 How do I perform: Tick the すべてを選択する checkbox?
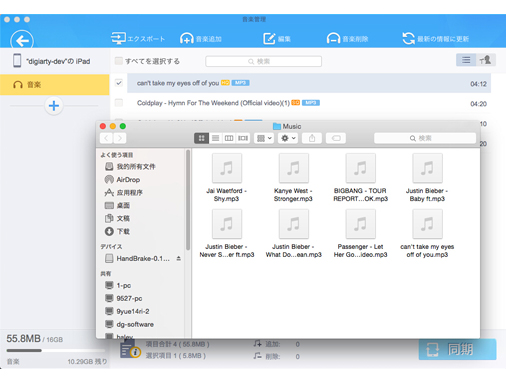pos(118,61)
